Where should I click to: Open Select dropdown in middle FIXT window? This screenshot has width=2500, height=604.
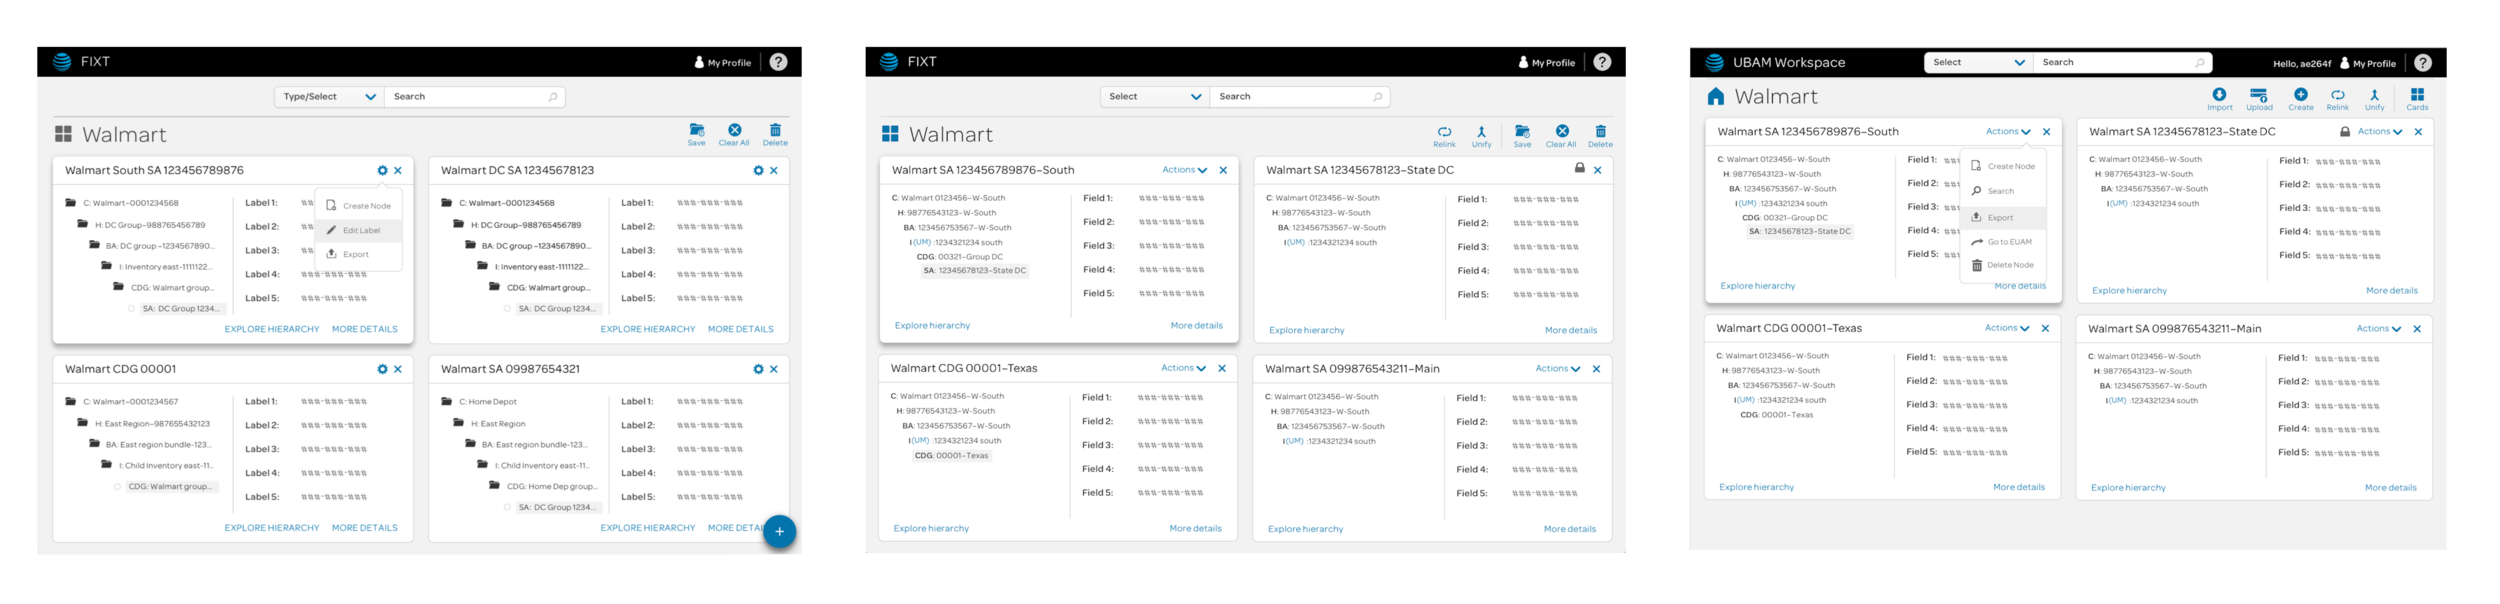(x=1155, y=97)
